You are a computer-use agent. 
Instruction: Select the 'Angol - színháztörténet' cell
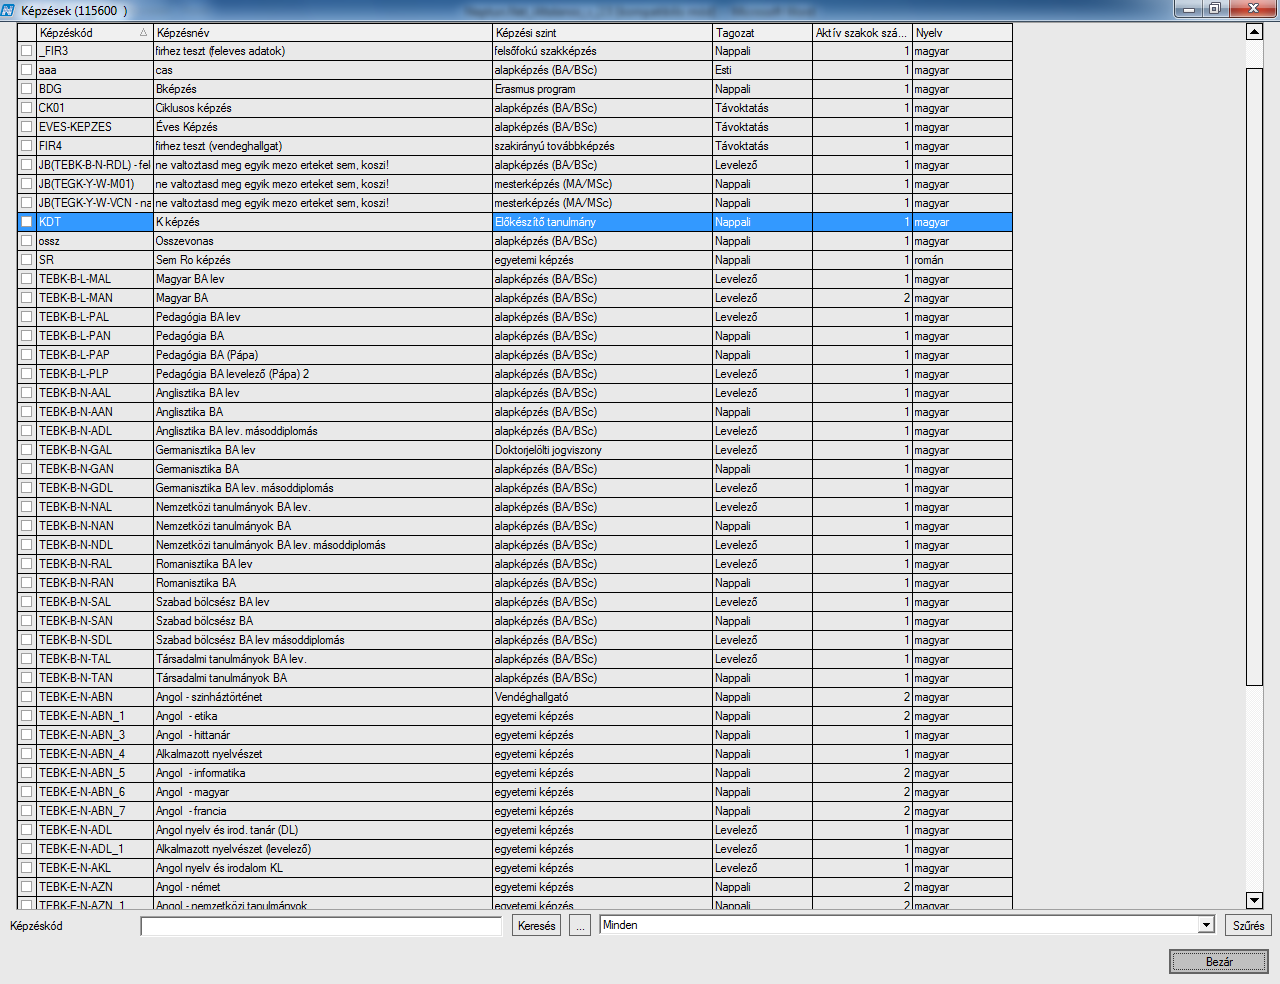[x=323, y=697]
